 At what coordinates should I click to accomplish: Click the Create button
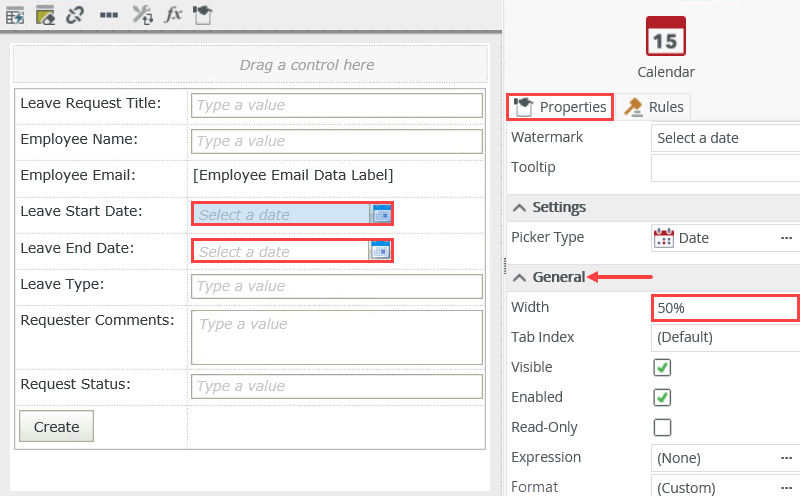[x=57, y=427]
